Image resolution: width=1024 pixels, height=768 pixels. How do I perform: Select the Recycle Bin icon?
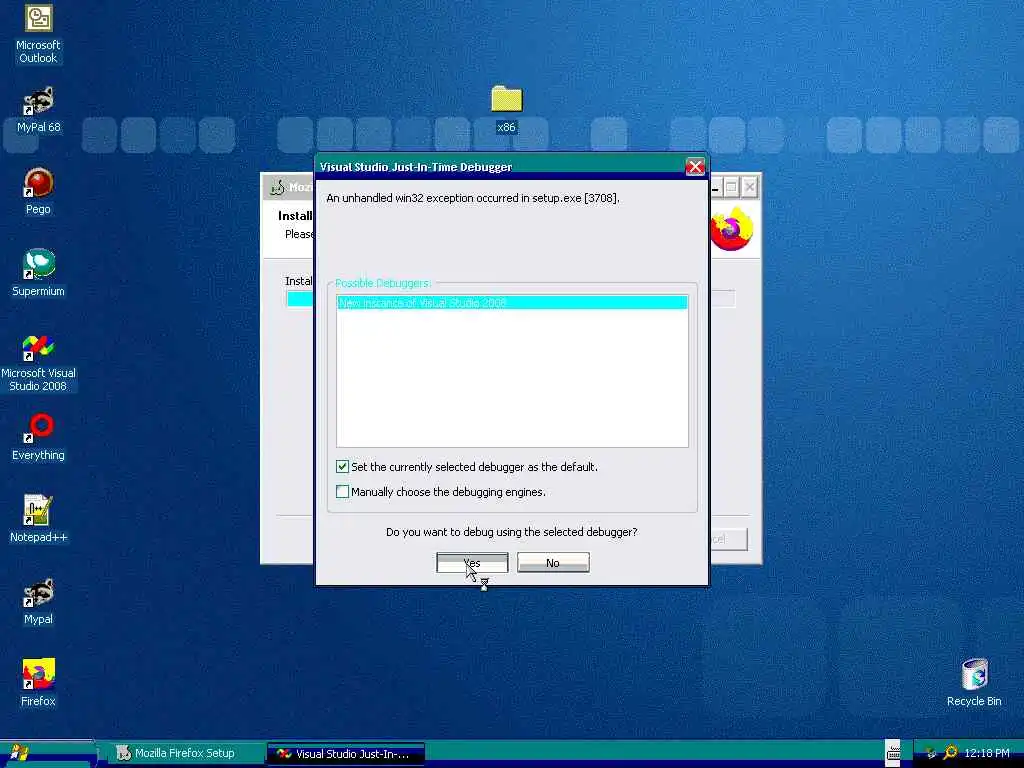pyautogui.click(x=974, y=683)
